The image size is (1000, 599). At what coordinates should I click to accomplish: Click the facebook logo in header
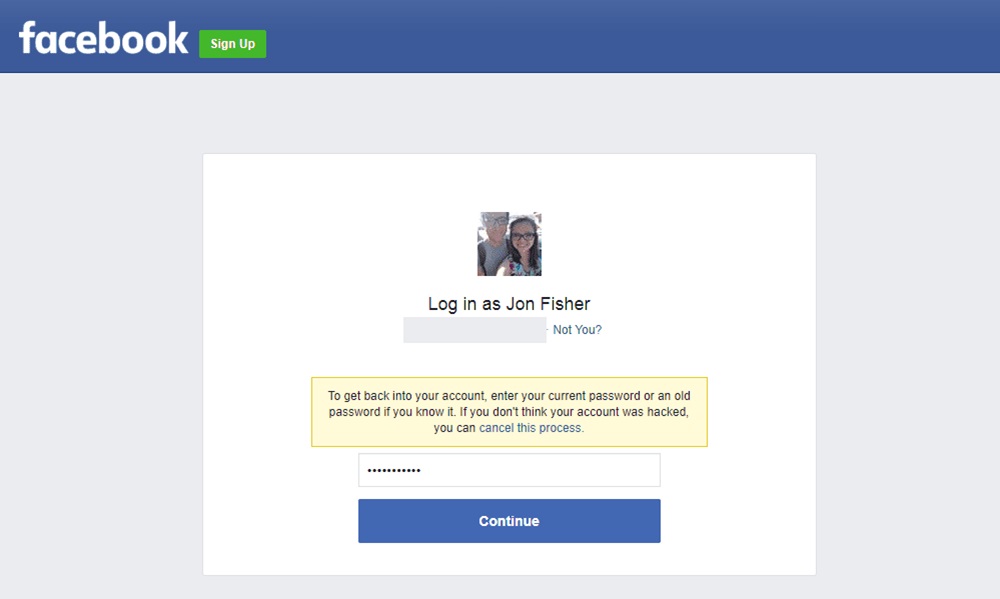(x=103, y=38)
